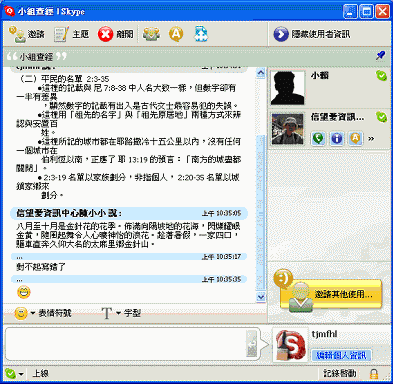This screenshot has width=393, height=384.
Task: Click the chat scrollbar down arrow
Action: [x=261, y=296]
